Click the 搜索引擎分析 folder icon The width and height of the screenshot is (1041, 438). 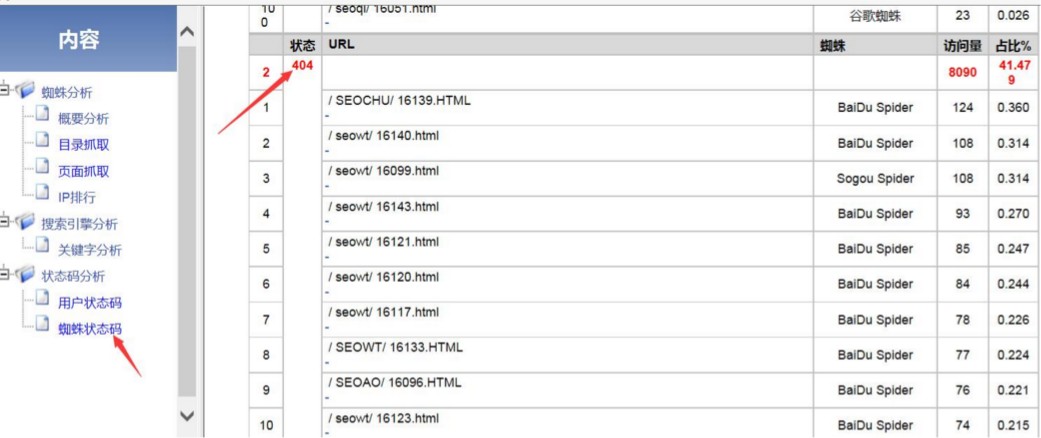tap(25, 222)
